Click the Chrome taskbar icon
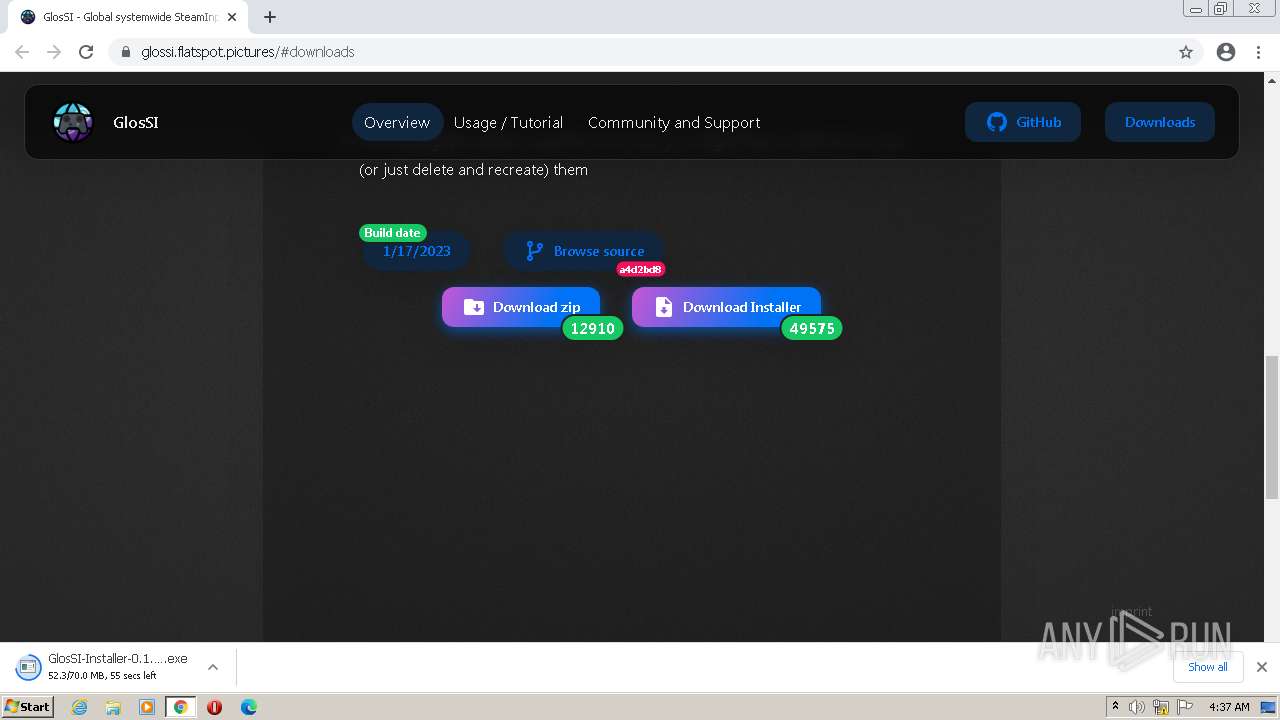Screen dimensions: 1280x720 180,707
